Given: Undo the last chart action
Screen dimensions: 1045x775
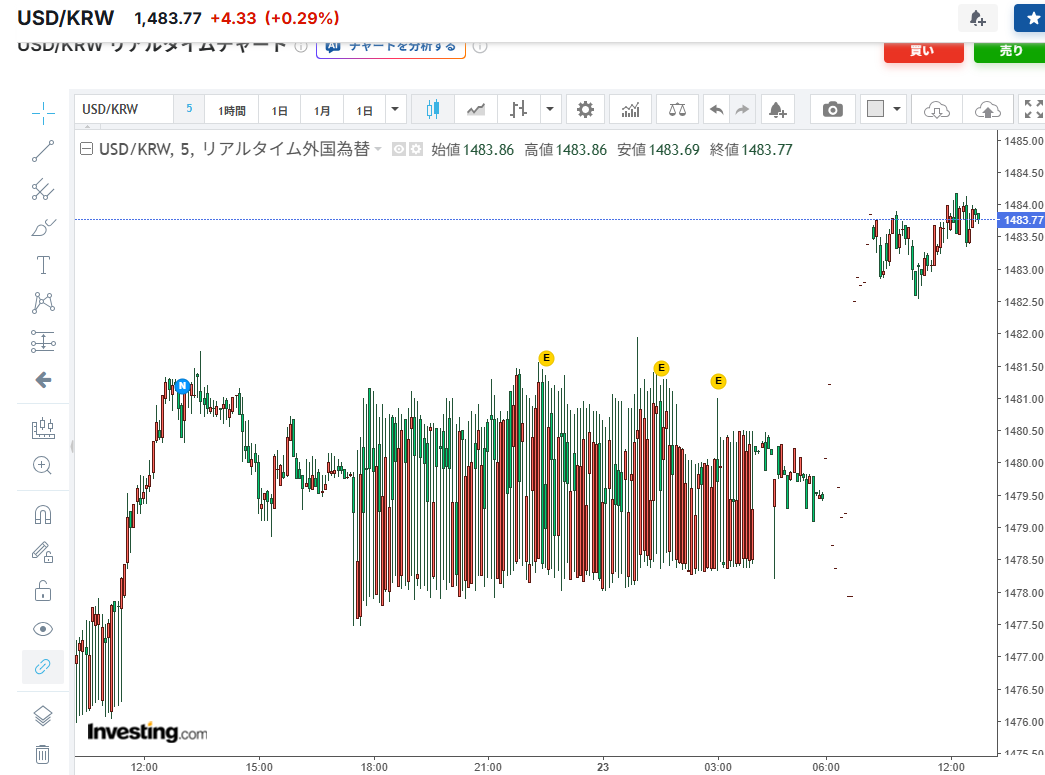Looking at the screenshot, I should 716,108.
